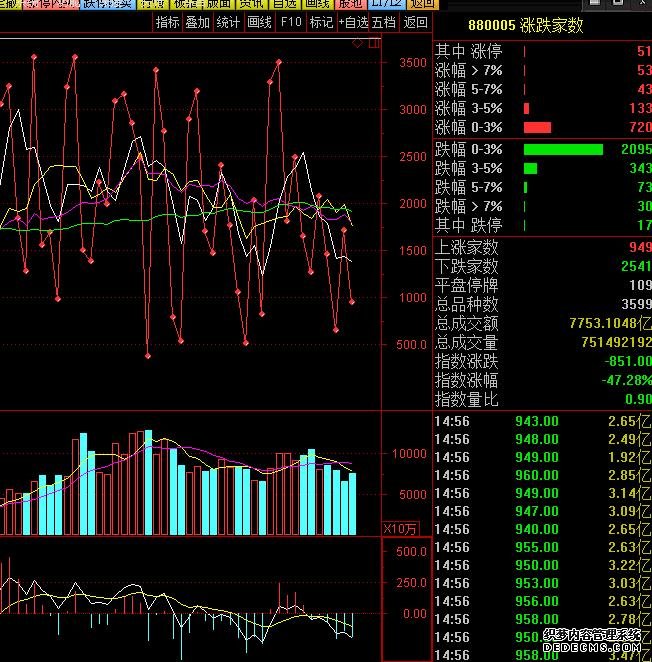Click the 其中 涨停 row

point(543,51)
